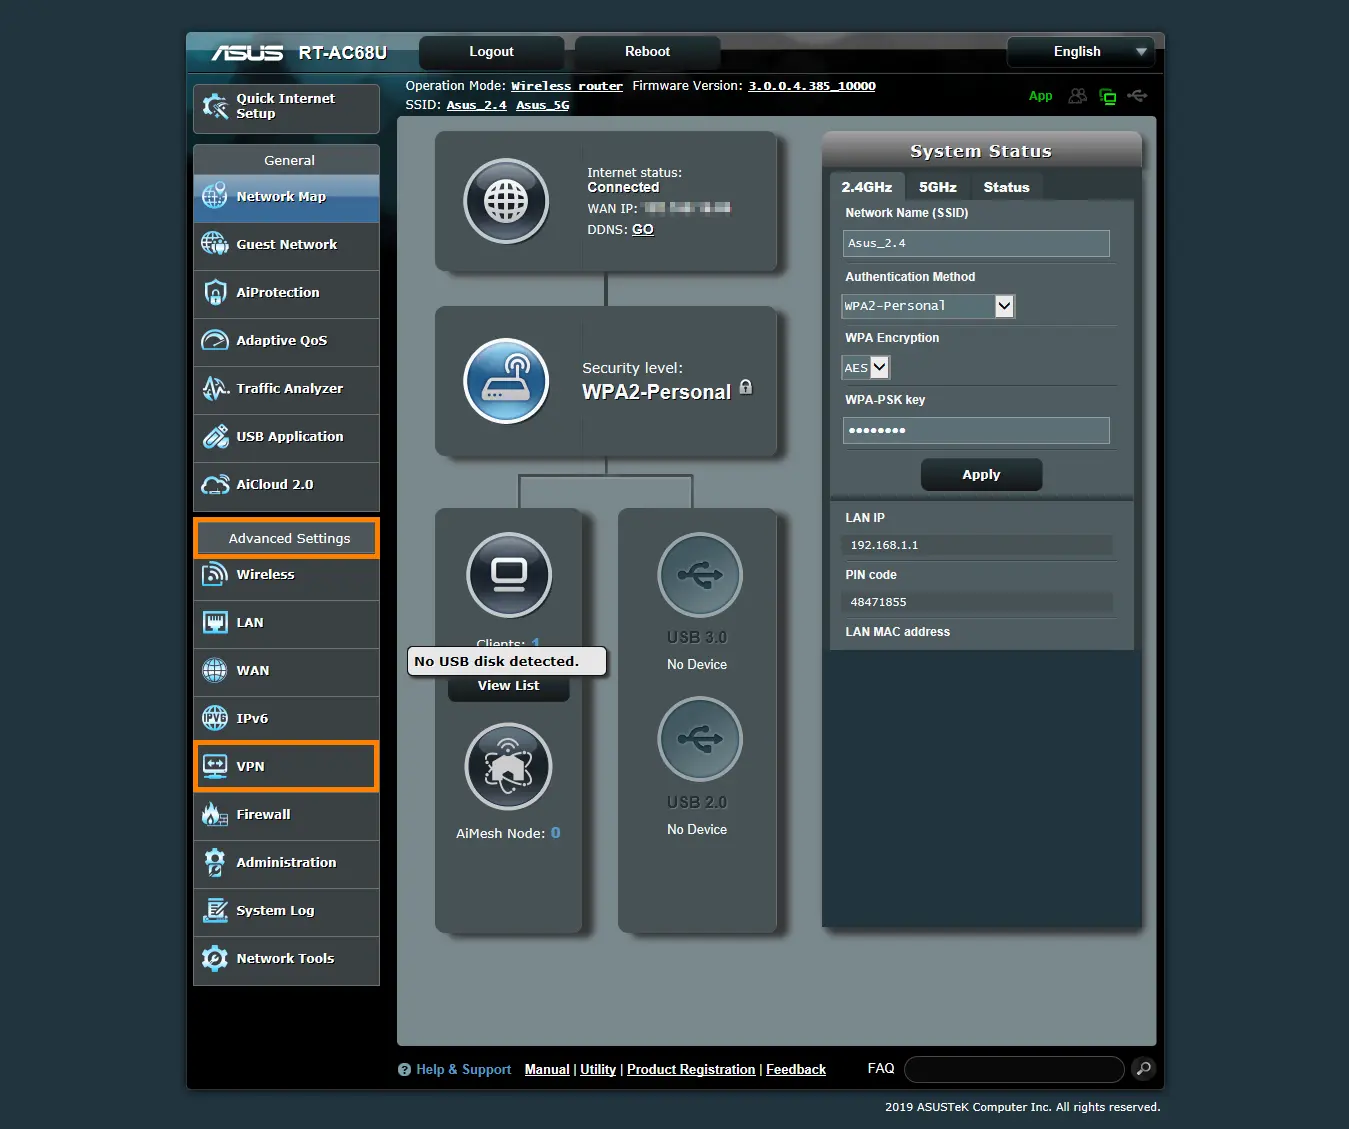
Task: Switch to the Status tab
Action: pyautogui.click(x=1006, y=187)
